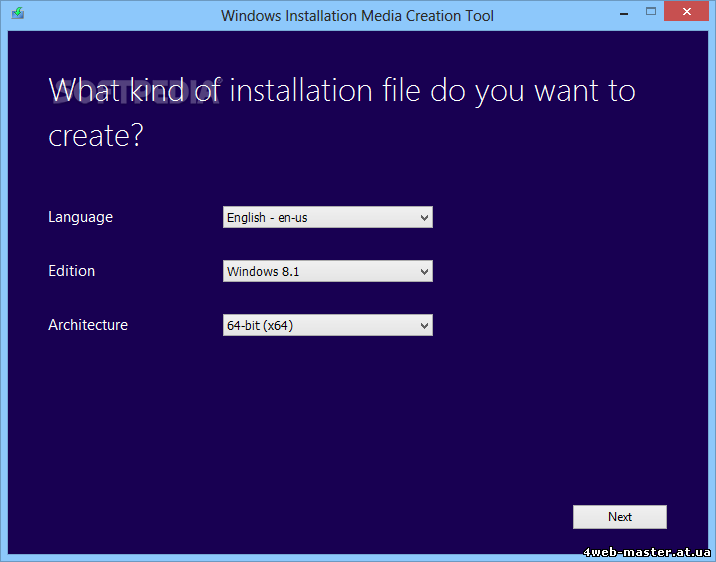Screen dimensions: 716x562
Task: Open the Language dropdown showing English - en-us
Action: pos(327,217)
